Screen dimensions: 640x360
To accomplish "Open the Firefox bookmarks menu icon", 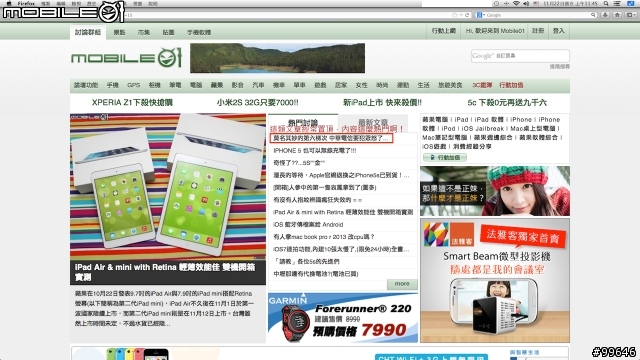I will 630,15.
